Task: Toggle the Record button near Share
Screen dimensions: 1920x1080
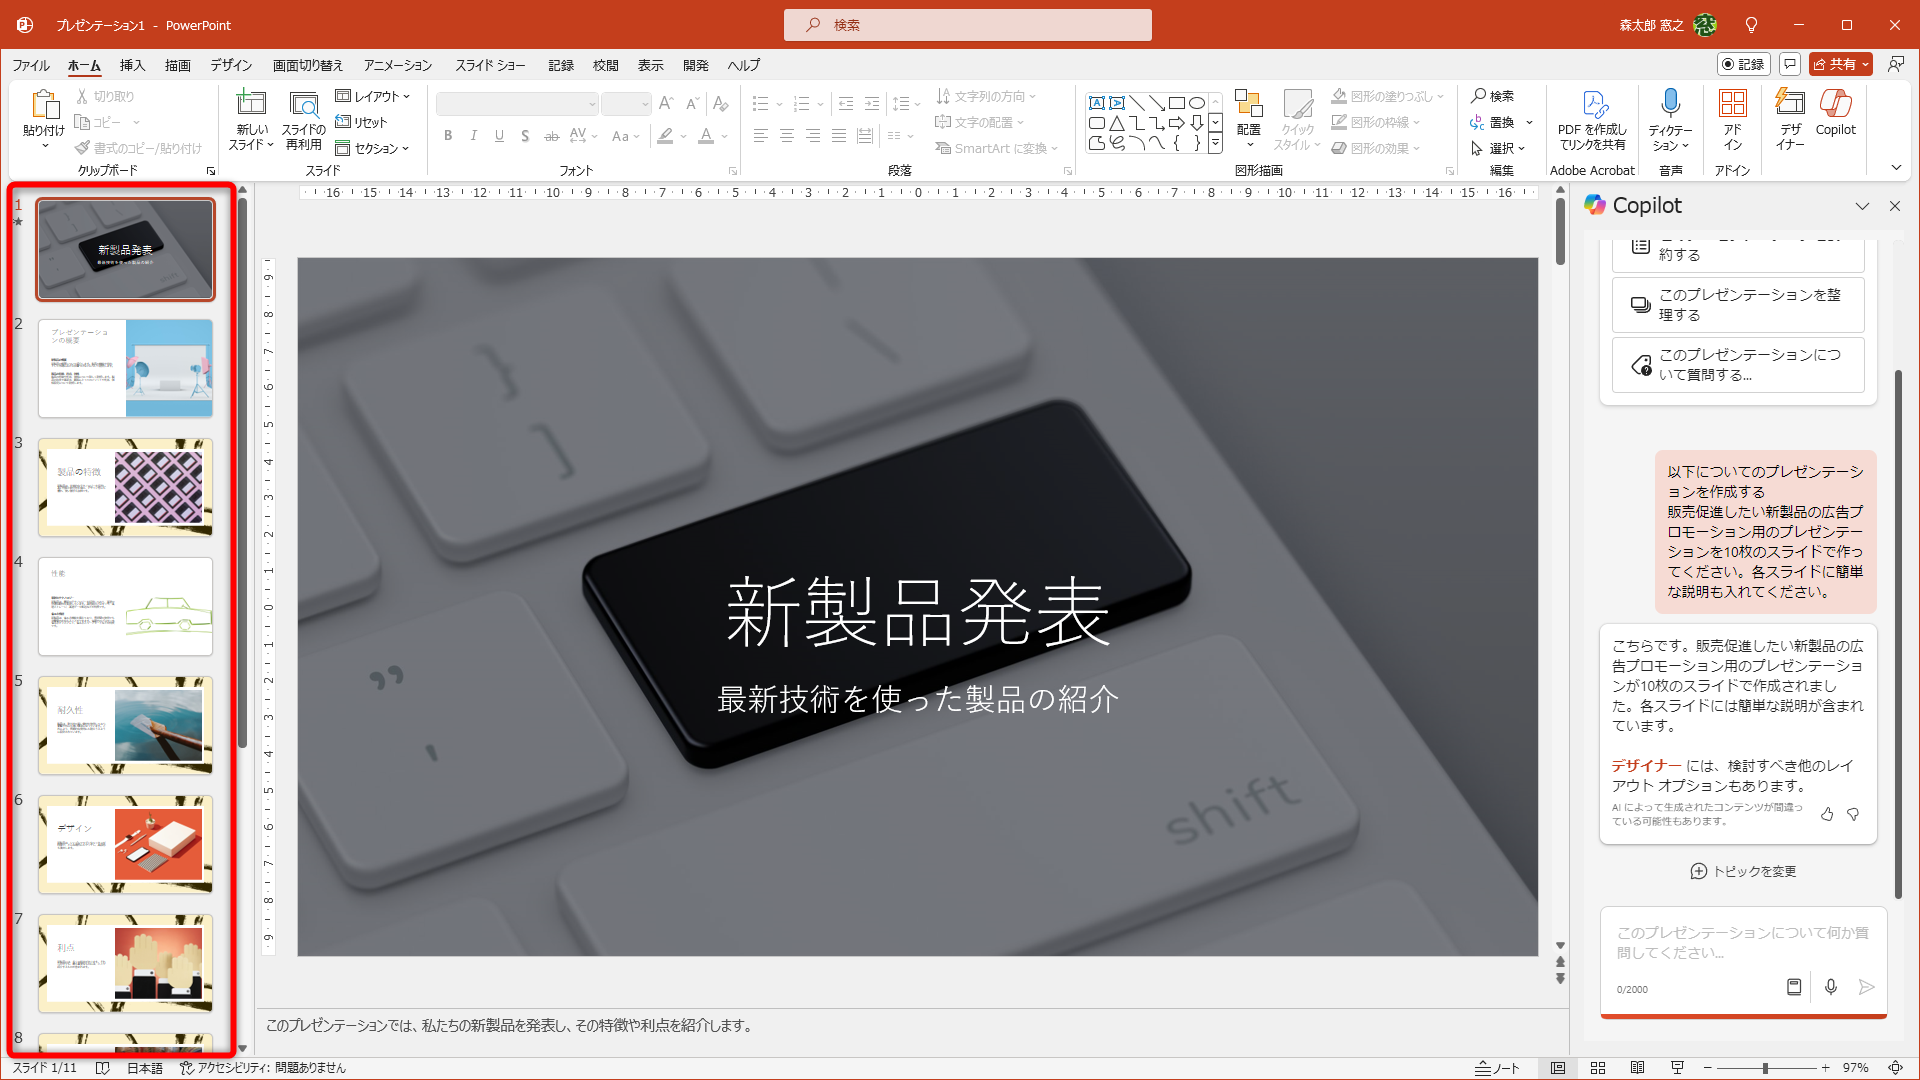Action: 1744,64
